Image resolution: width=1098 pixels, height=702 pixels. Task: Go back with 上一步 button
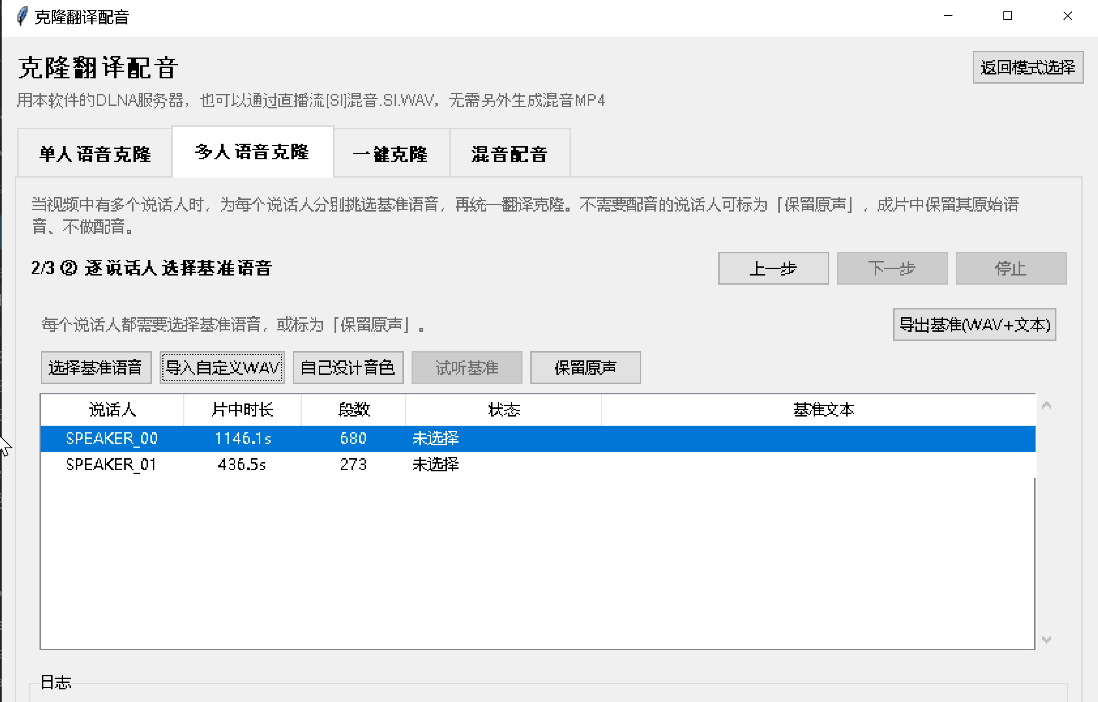point(773,268)
